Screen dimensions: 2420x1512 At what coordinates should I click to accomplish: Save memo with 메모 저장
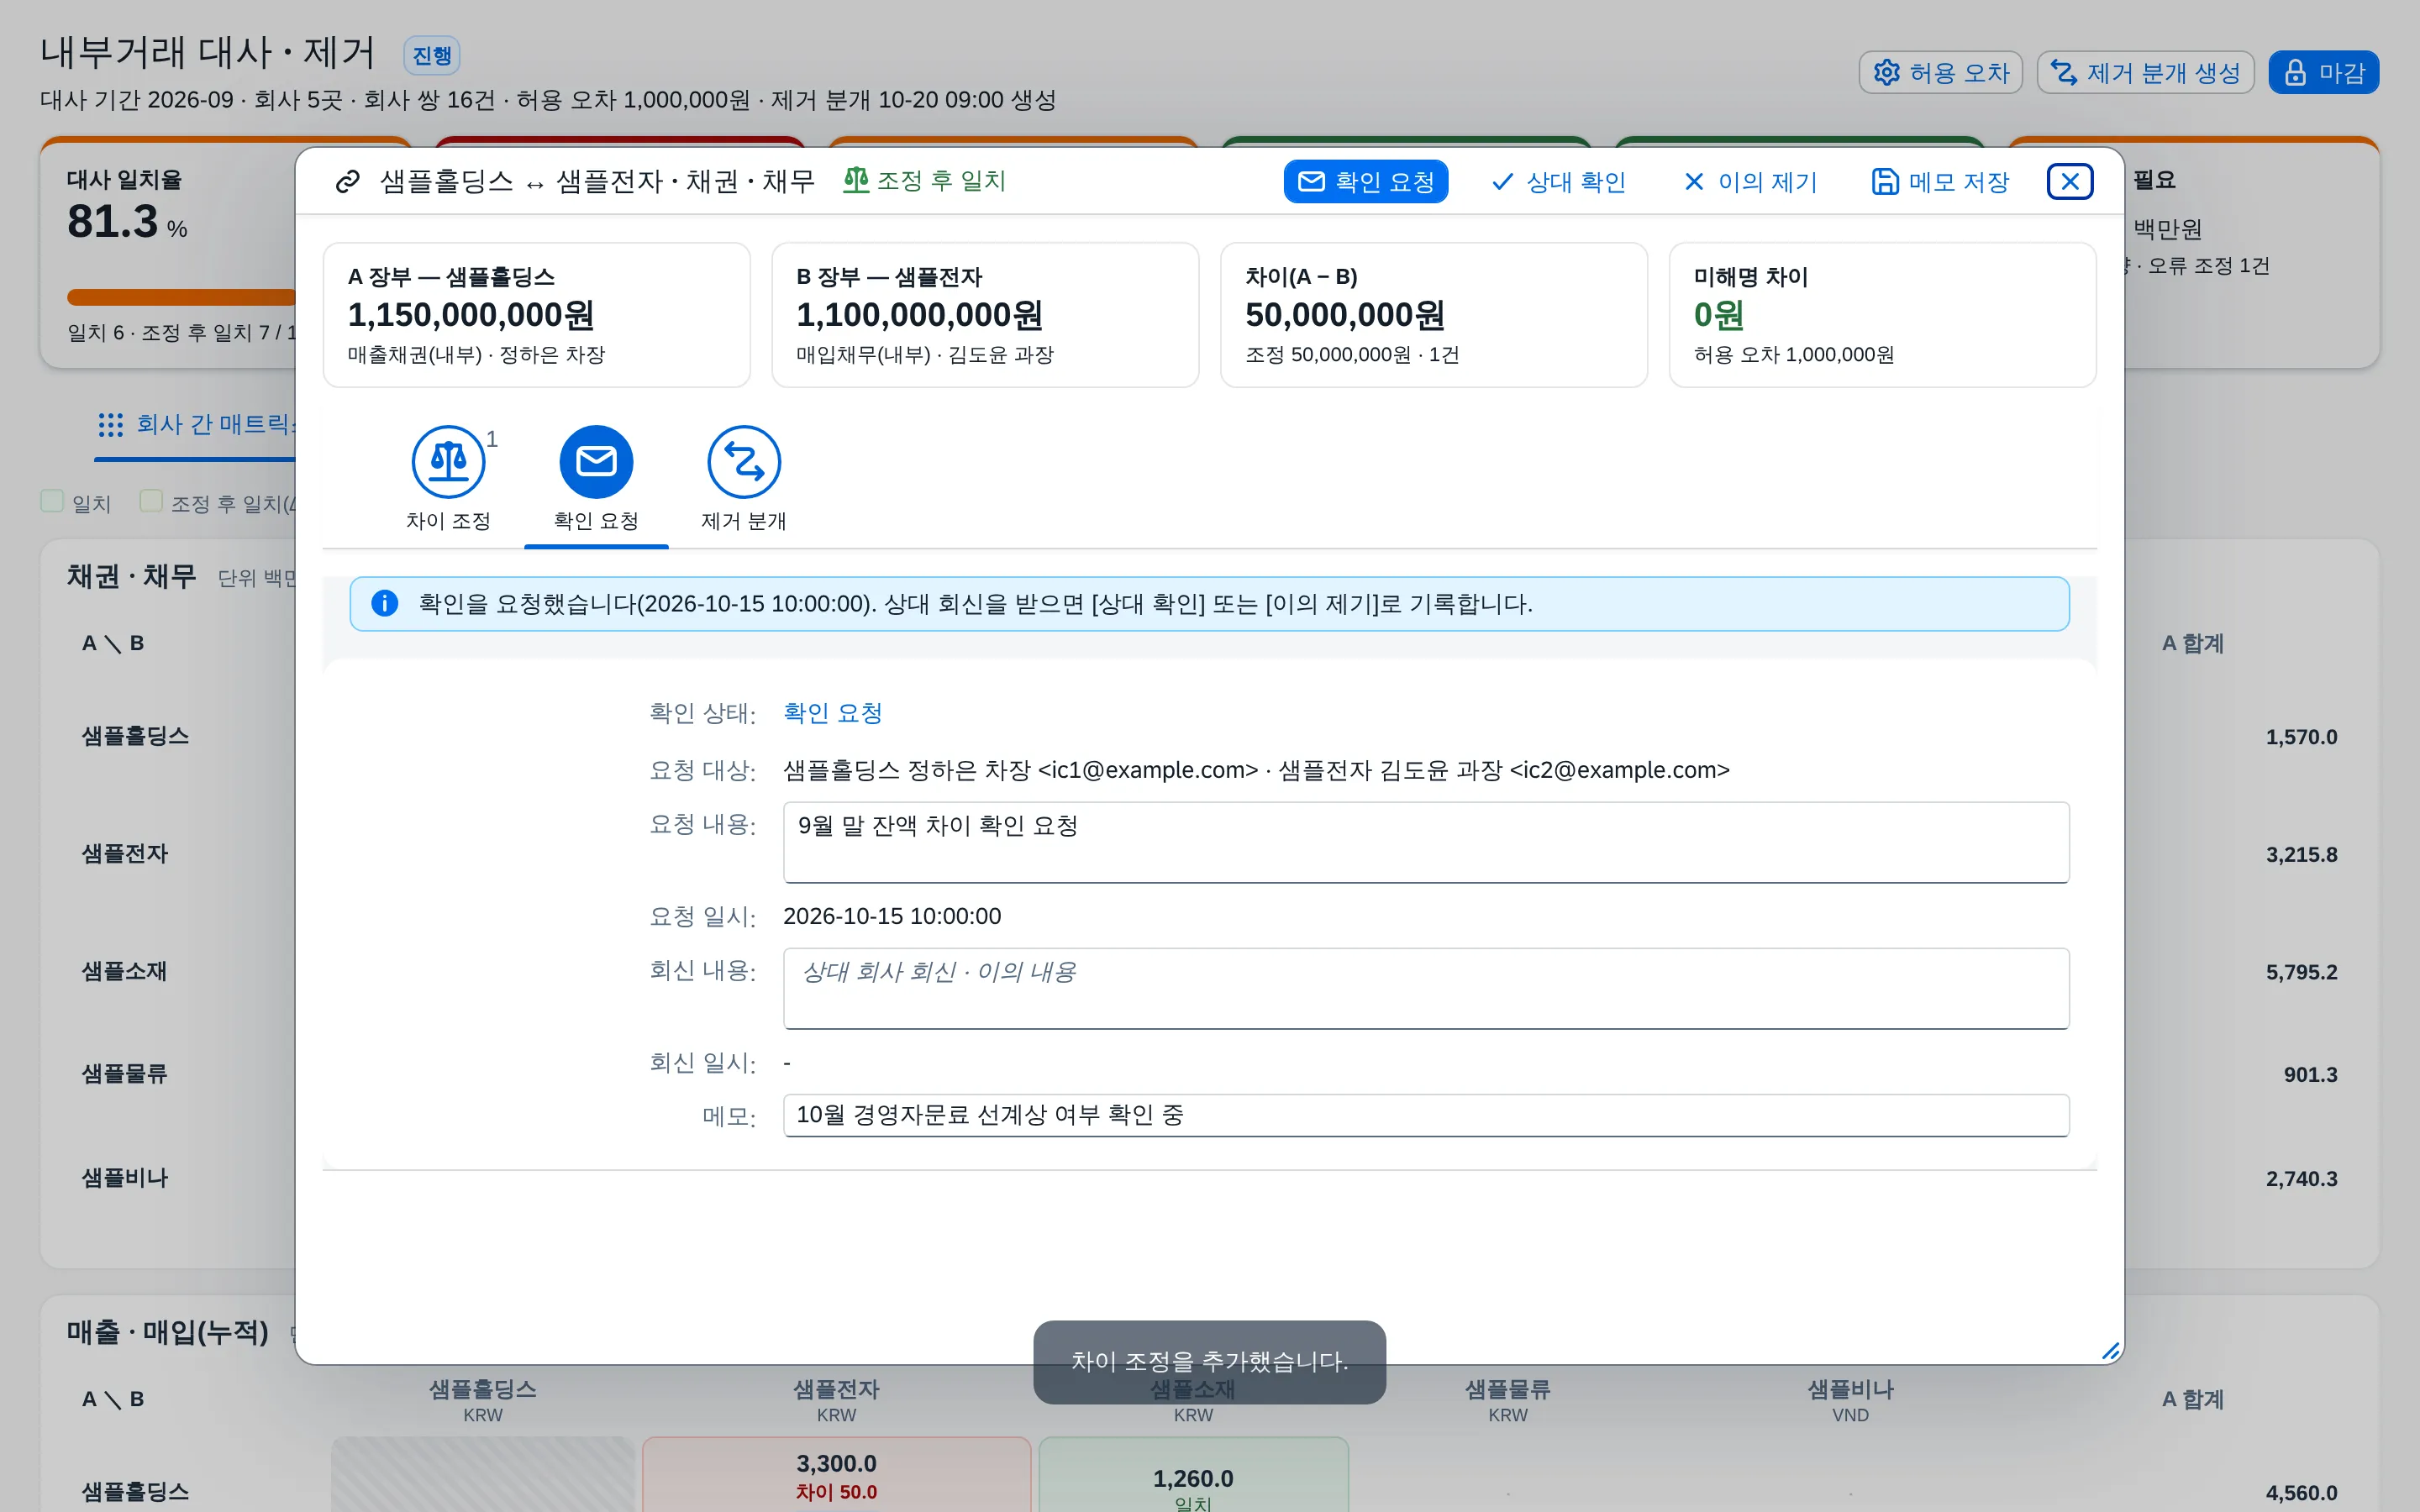click(1940, 181)
